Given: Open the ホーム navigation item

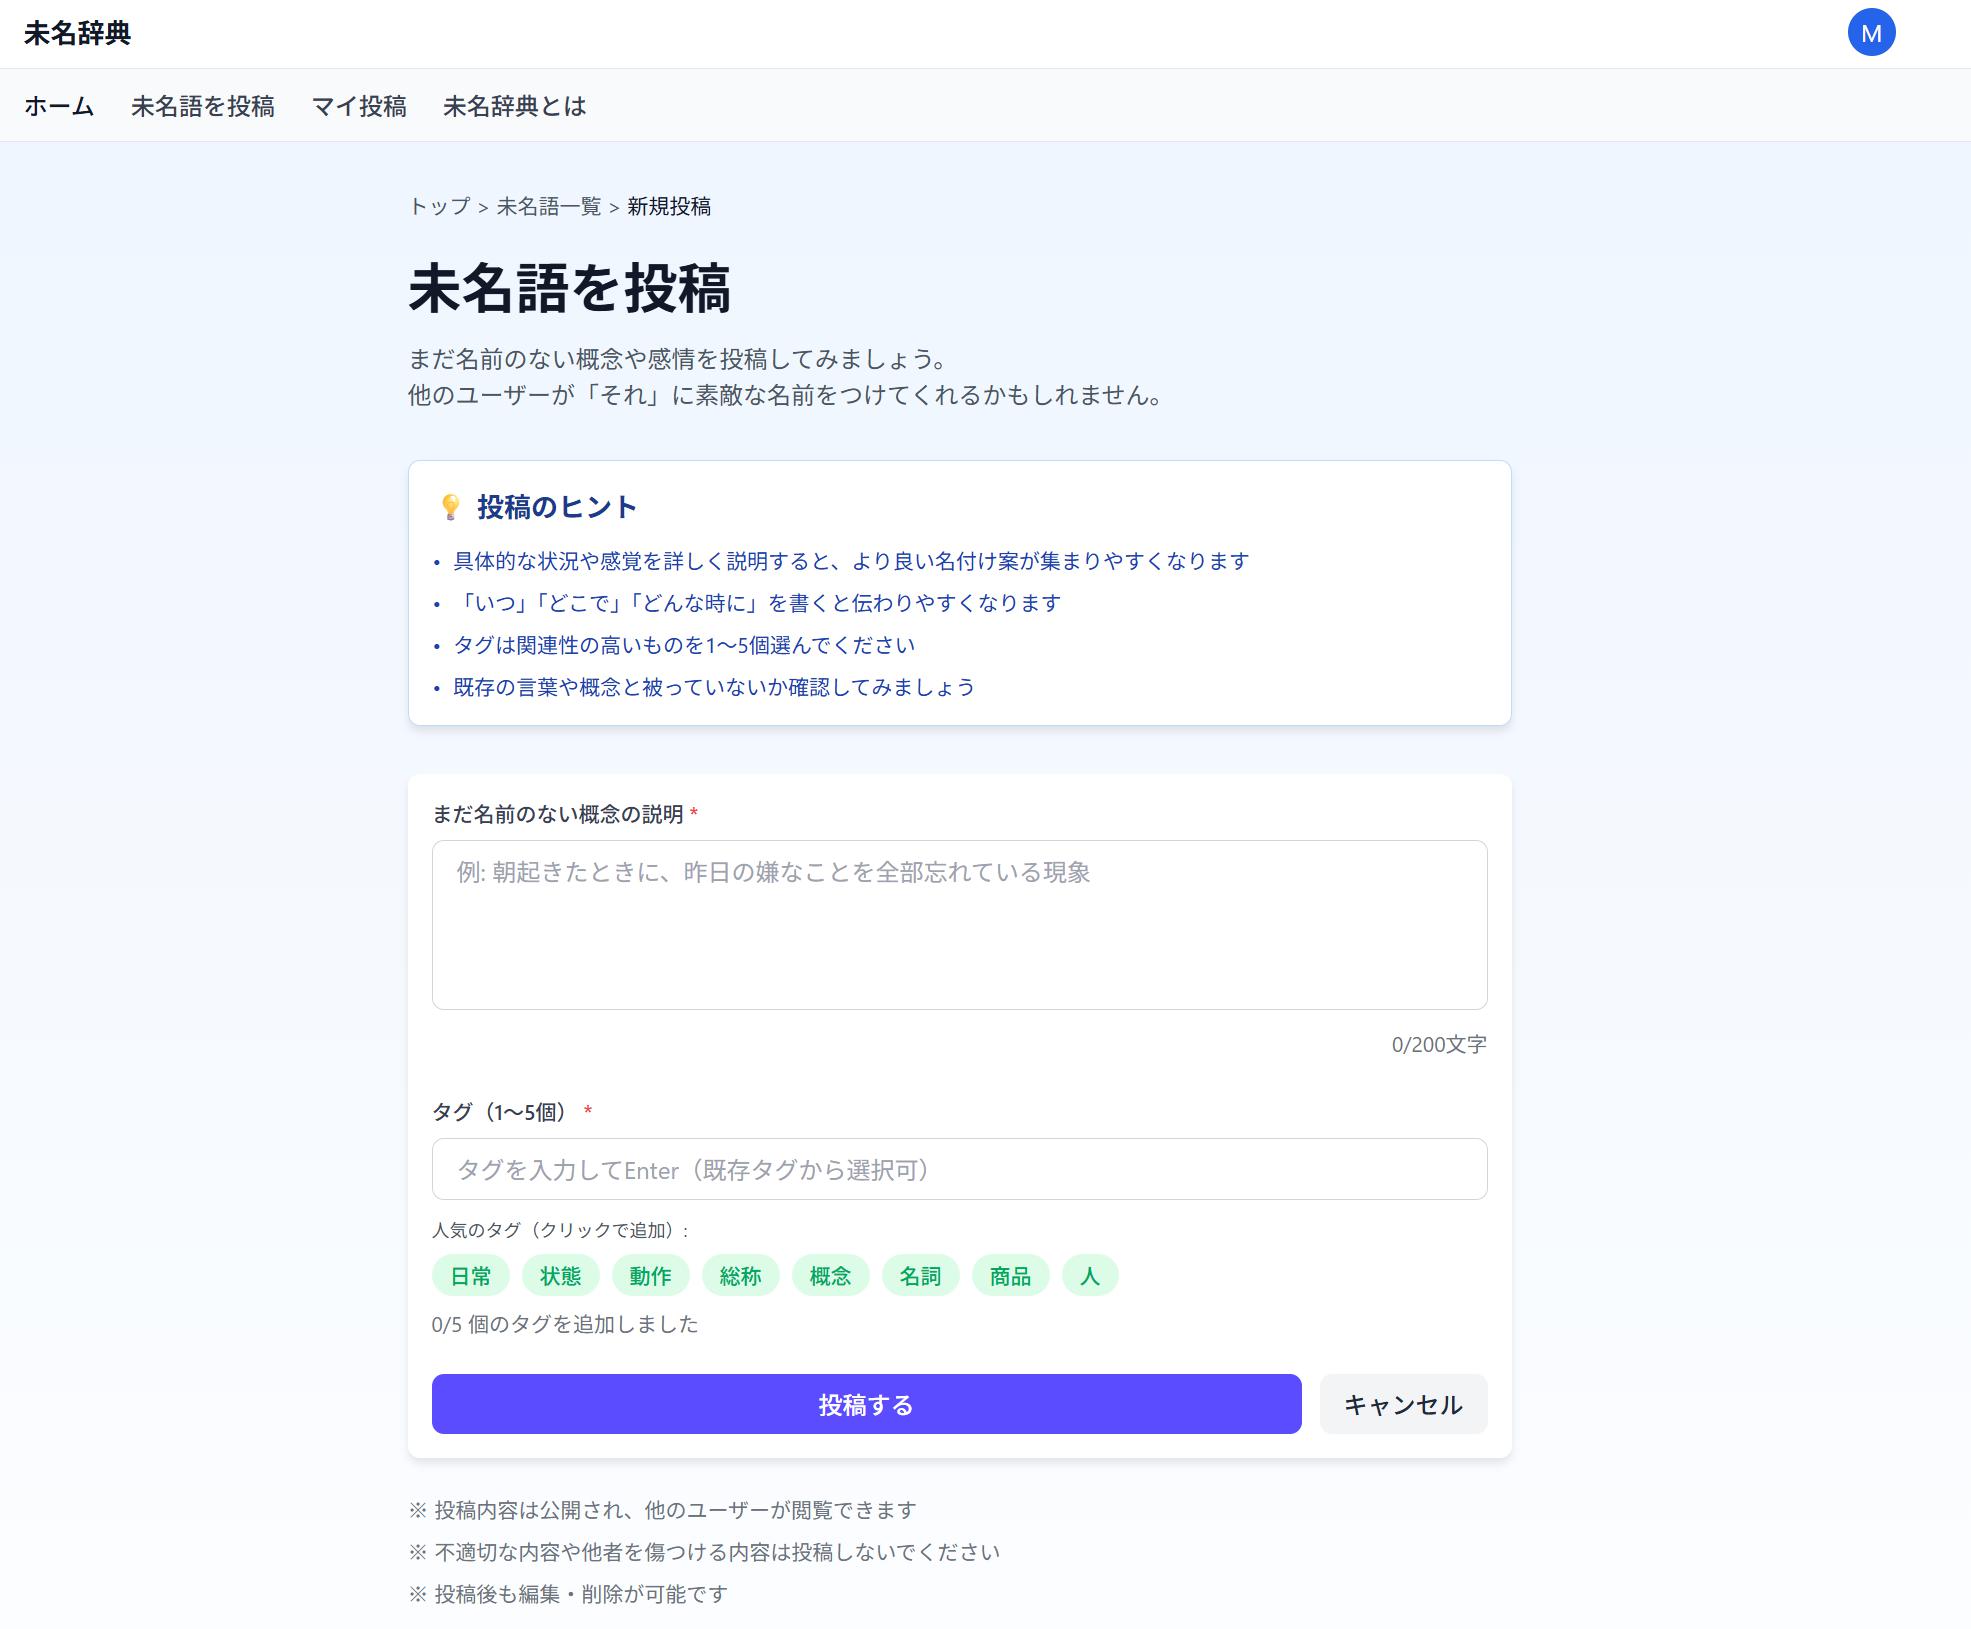Looking at the screenshot, I should [59, 106].
